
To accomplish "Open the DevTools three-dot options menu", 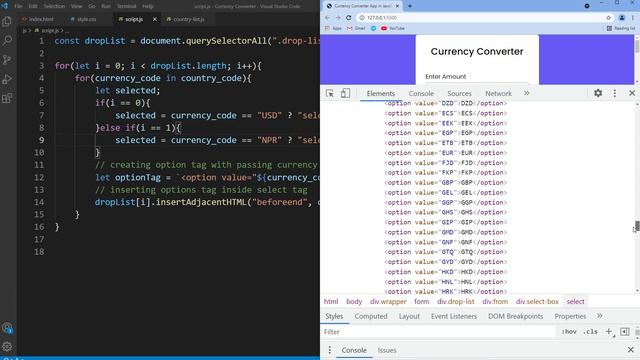I will point(615,93).
